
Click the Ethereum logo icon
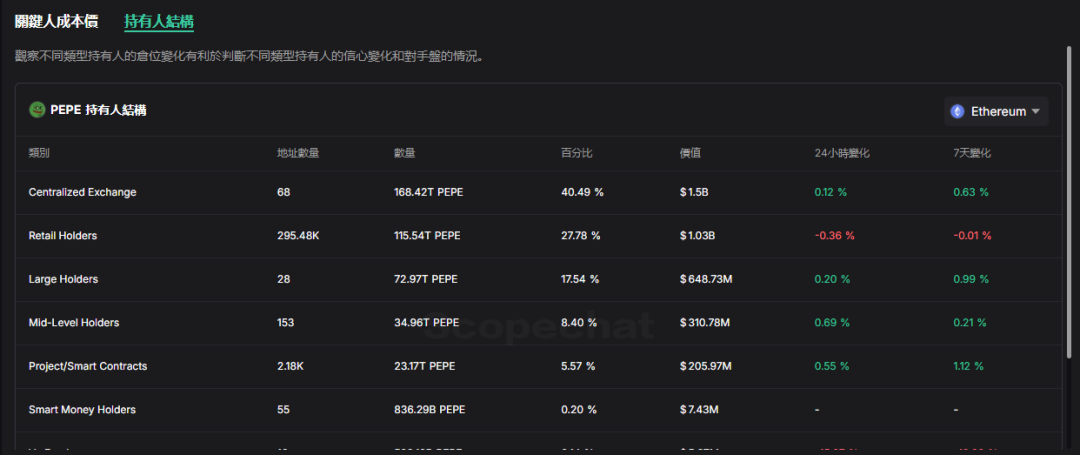pyautogui.click(x=957, y=111)
